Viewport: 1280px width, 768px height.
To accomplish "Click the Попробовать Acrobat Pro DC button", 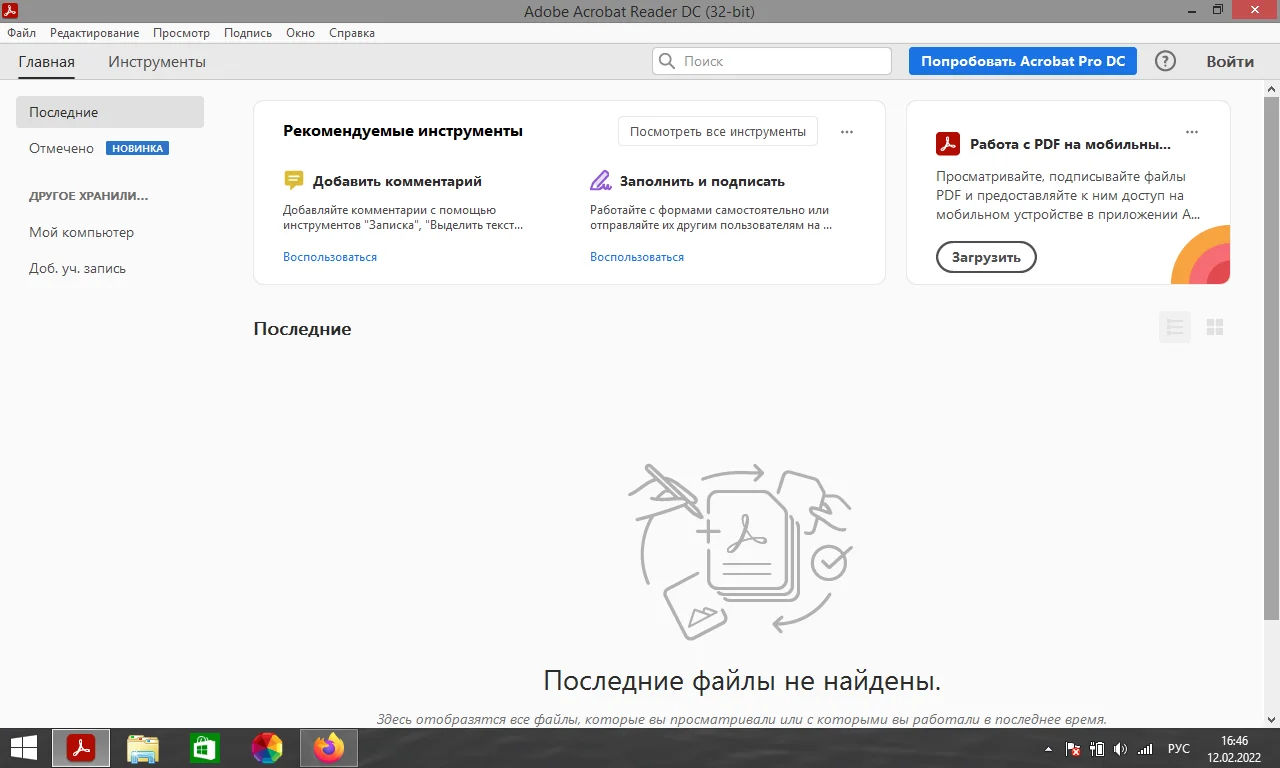I will [x=1022, y=61].
